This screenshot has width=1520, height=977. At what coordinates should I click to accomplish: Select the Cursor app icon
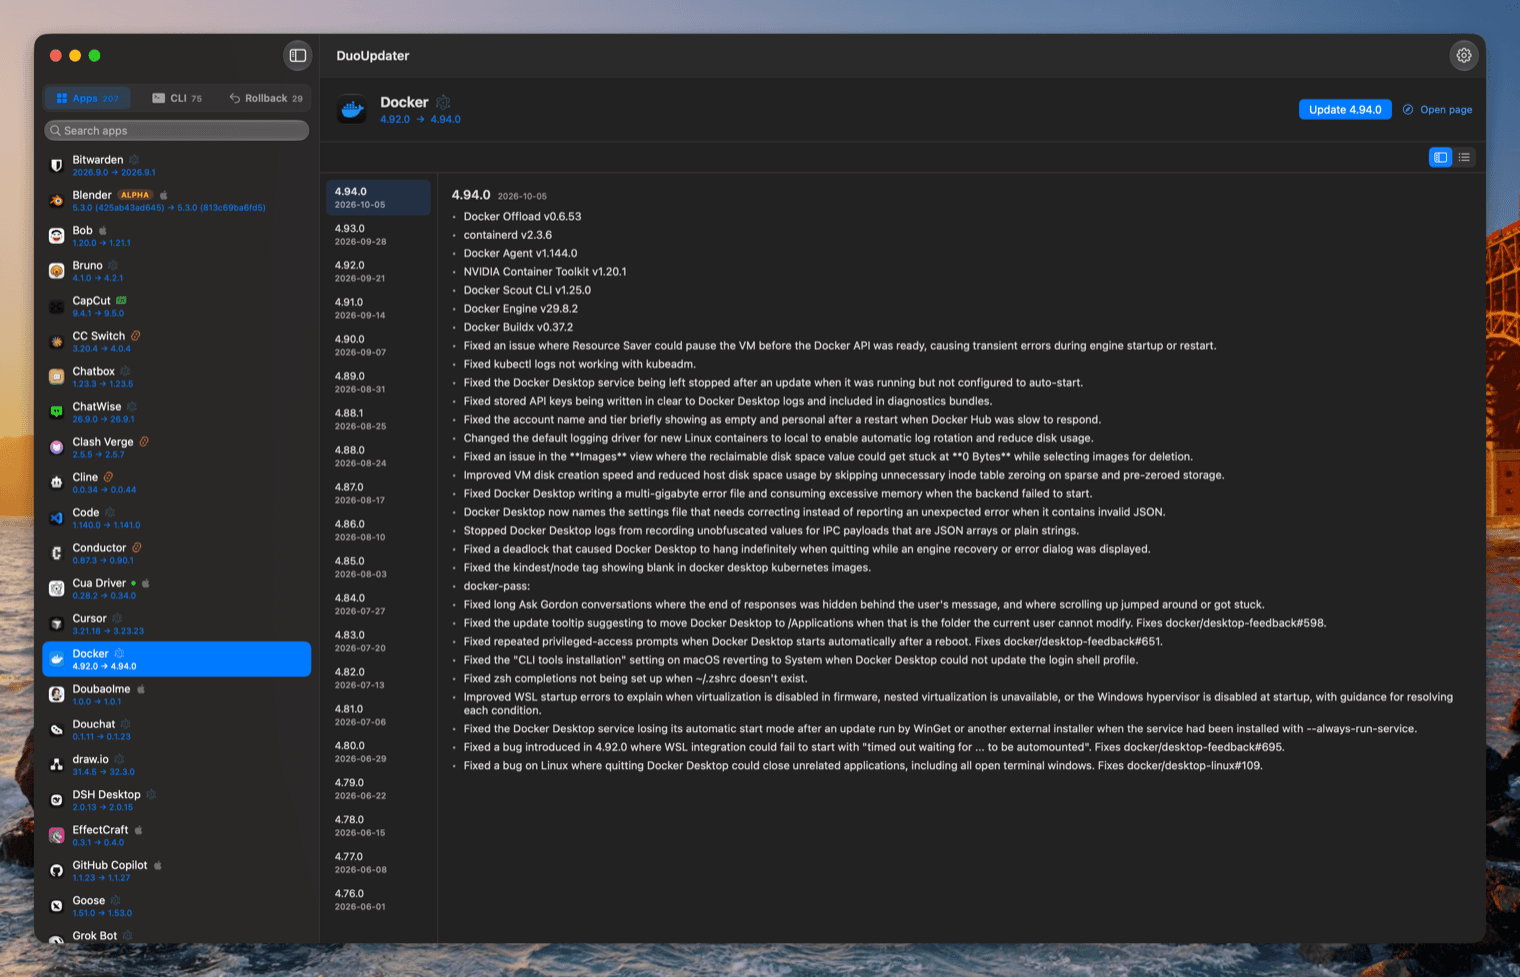click(x=57, y=624)
